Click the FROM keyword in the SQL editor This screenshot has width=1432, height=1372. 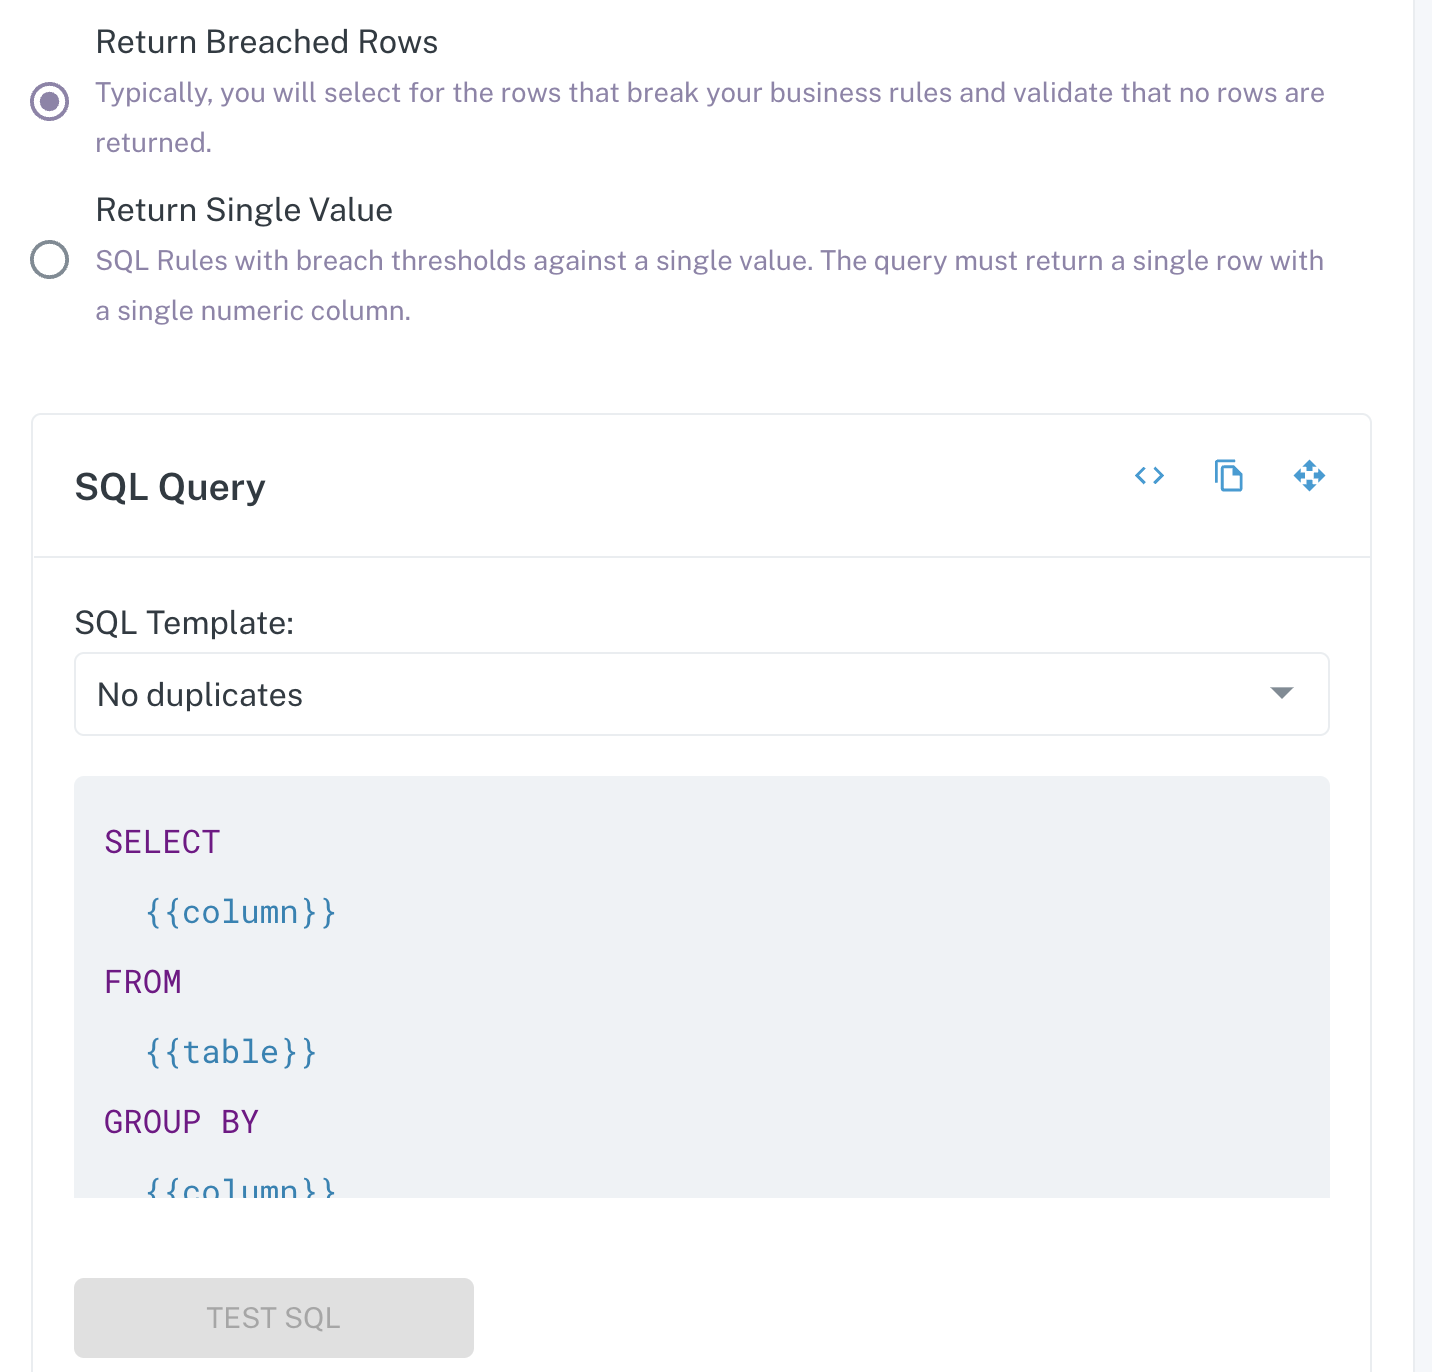coord(143,982)
